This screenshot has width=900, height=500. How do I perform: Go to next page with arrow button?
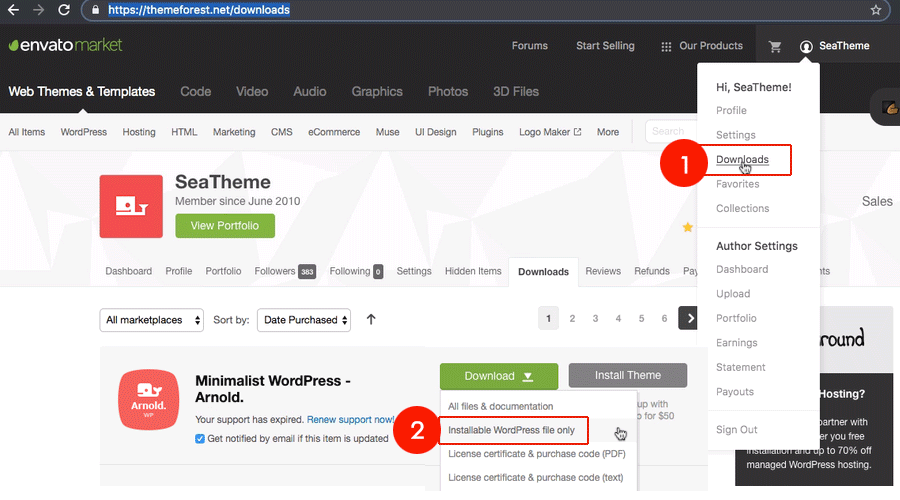[688, 318]
